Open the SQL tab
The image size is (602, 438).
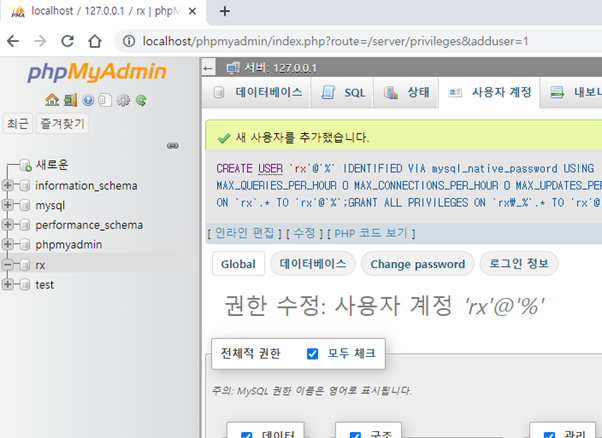click(342, 93)
